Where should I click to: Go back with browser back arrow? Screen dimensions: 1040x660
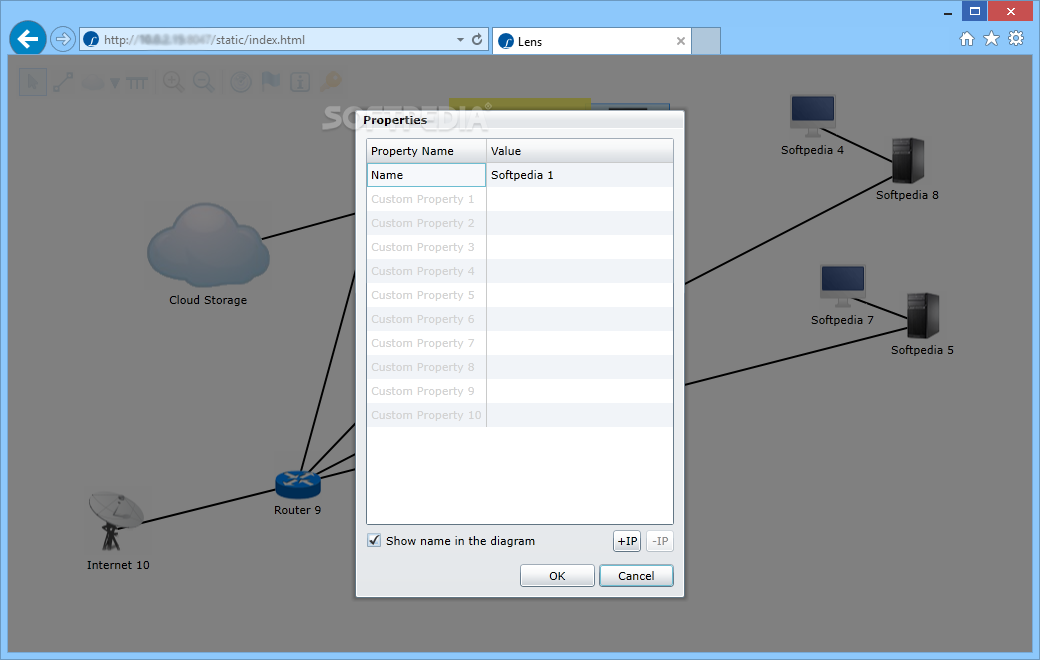[28, 39]
